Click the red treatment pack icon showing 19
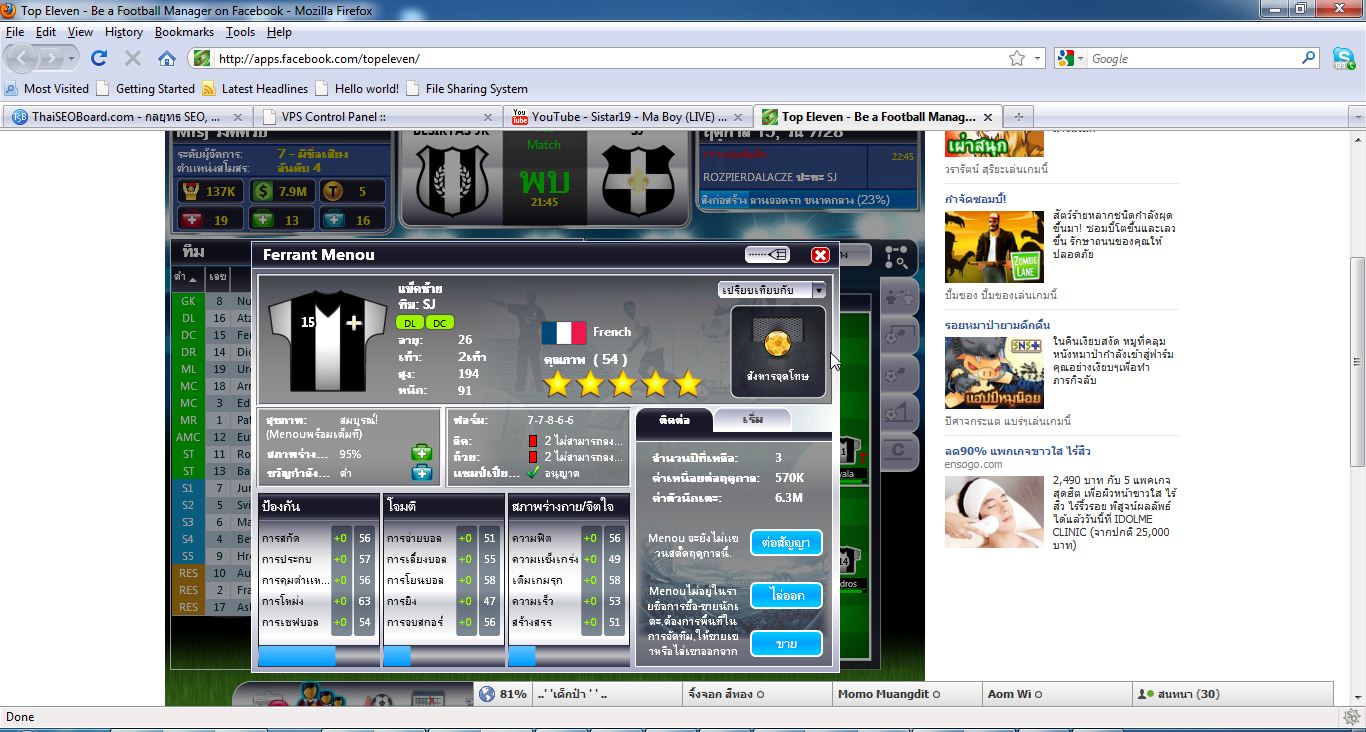 point(190,219)
